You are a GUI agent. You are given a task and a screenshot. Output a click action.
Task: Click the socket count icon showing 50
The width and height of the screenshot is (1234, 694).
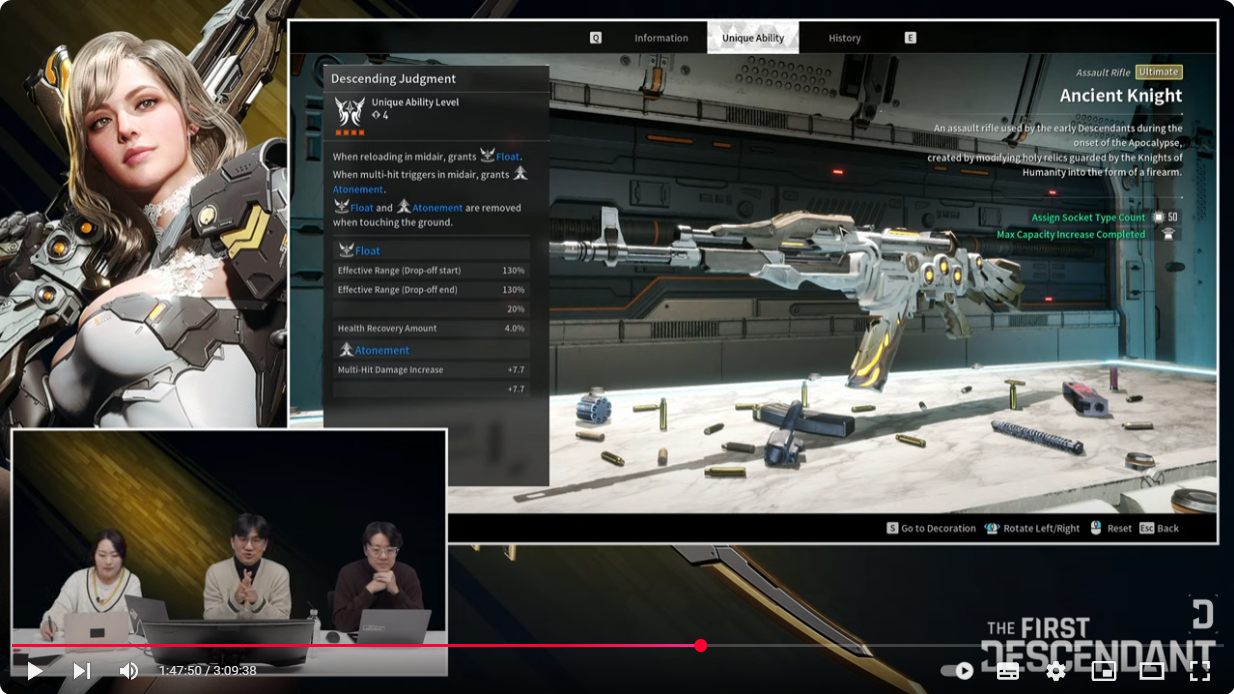tap(1158, 217)
